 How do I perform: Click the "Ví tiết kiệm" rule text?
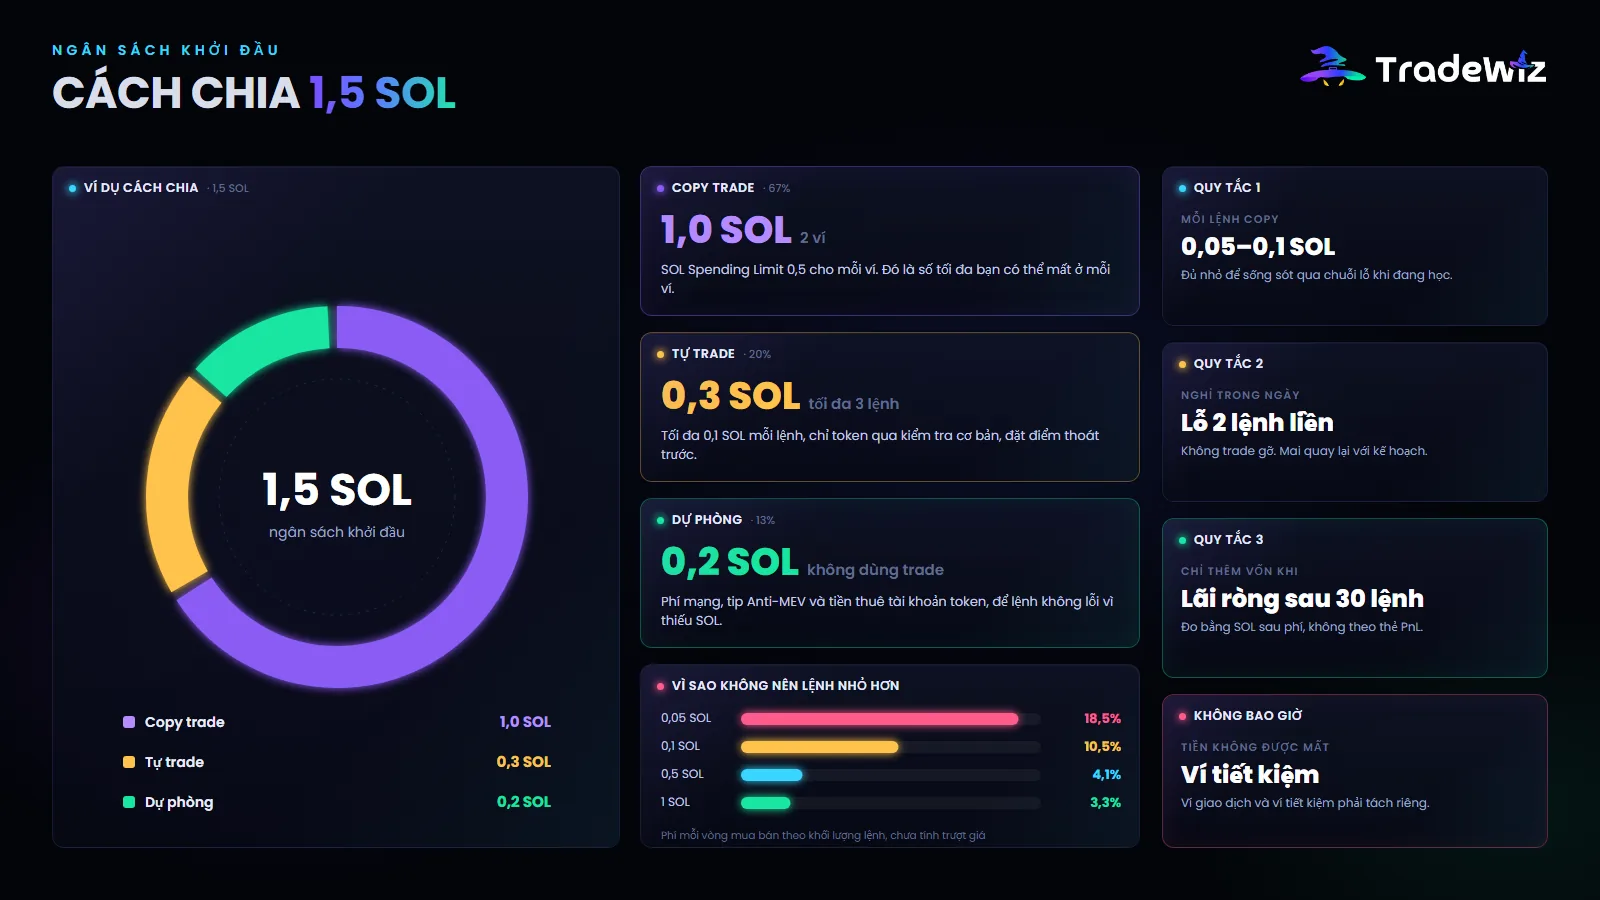point(1250,774)
